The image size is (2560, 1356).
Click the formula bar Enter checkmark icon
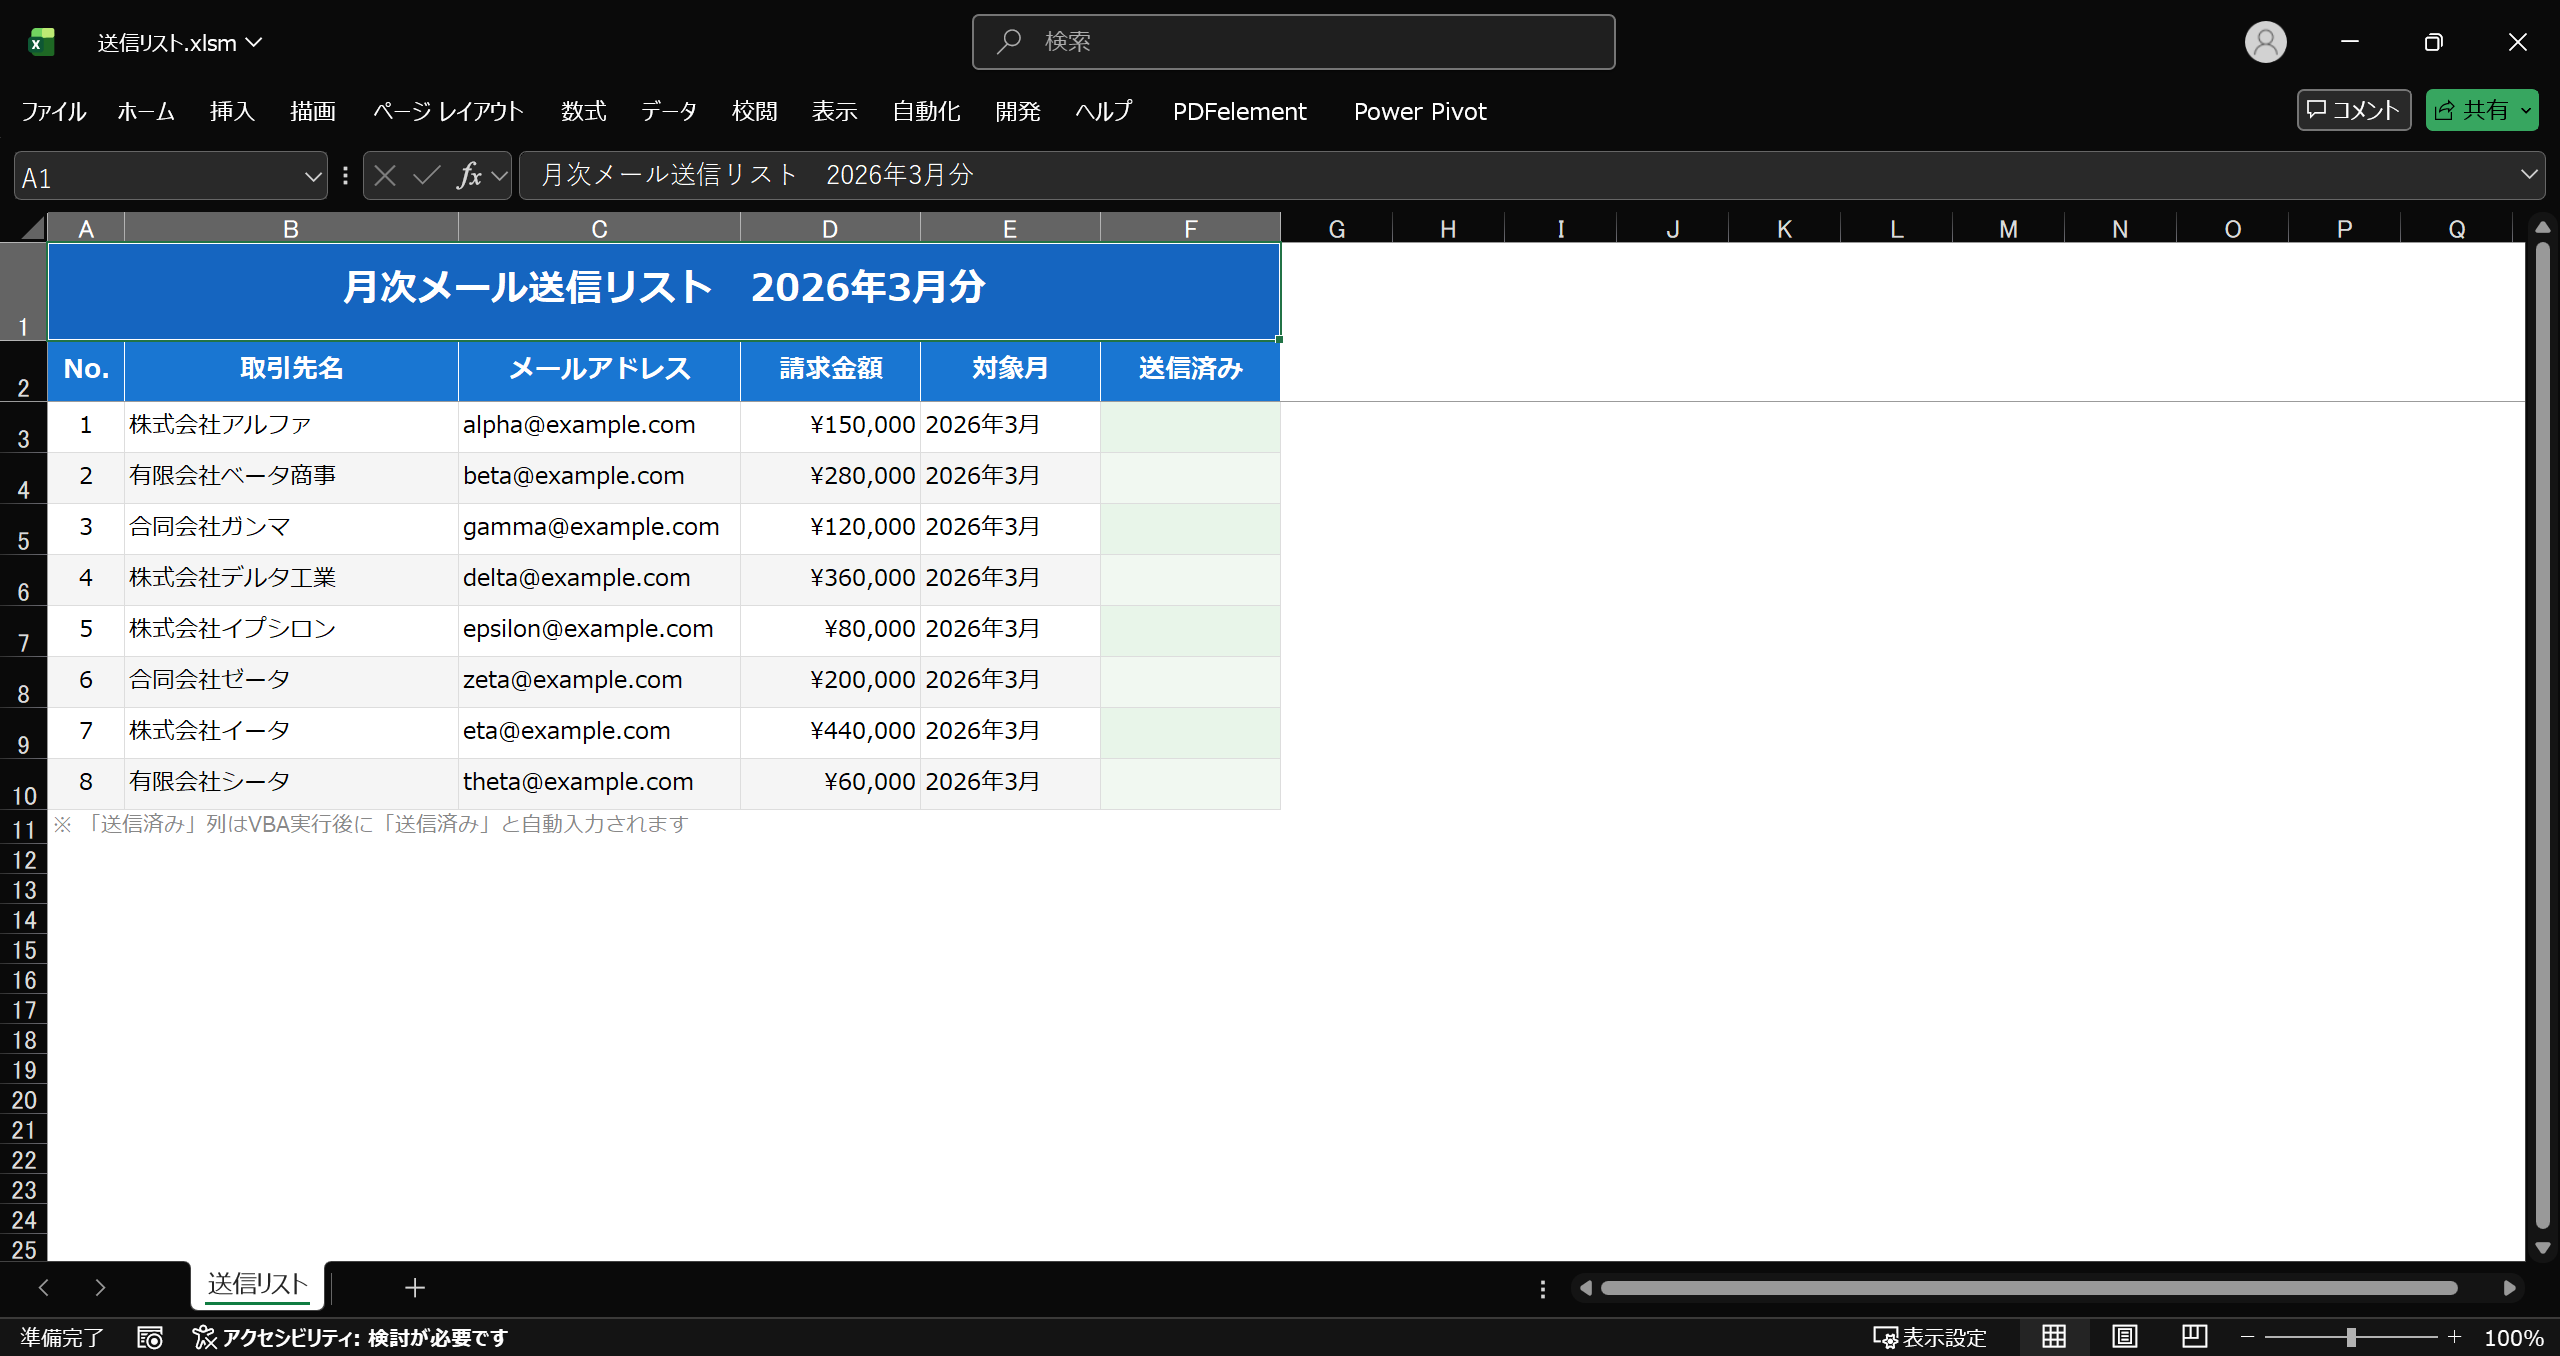427,176
